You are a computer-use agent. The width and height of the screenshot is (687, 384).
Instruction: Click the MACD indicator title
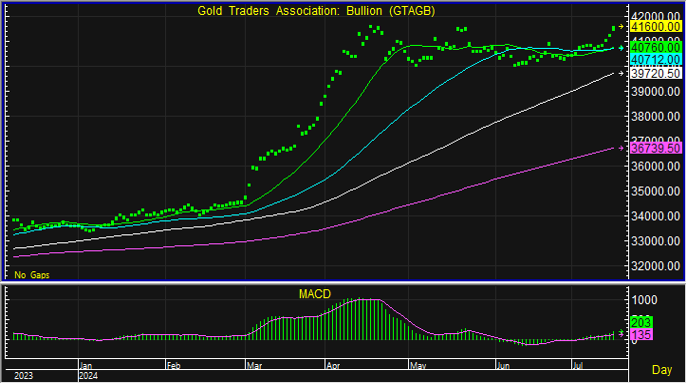315,294
